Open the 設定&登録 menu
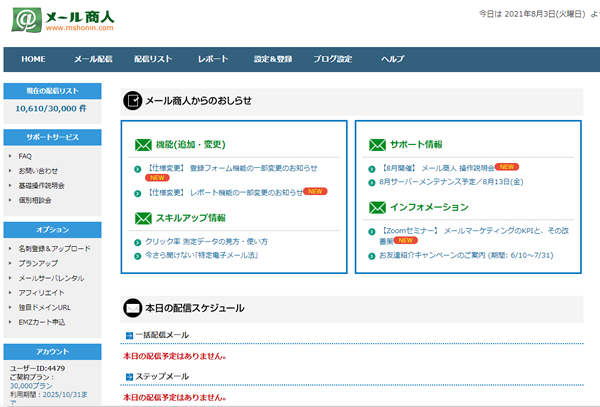 coord(273,59)
